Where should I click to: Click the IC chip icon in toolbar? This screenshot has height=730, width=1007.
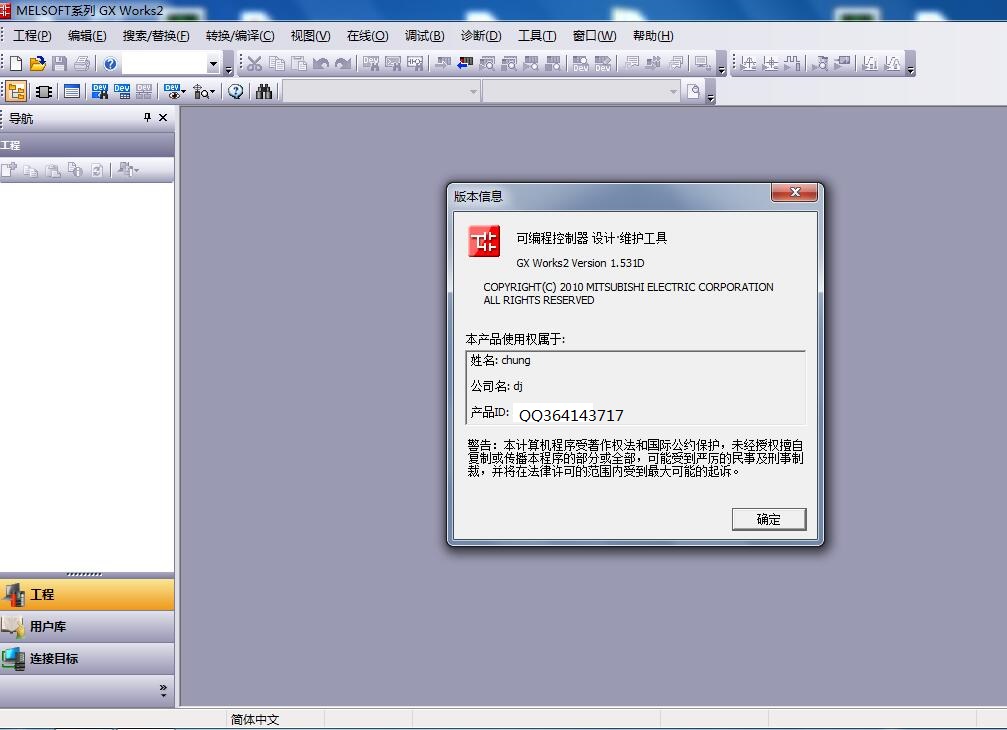pos(44,92)
